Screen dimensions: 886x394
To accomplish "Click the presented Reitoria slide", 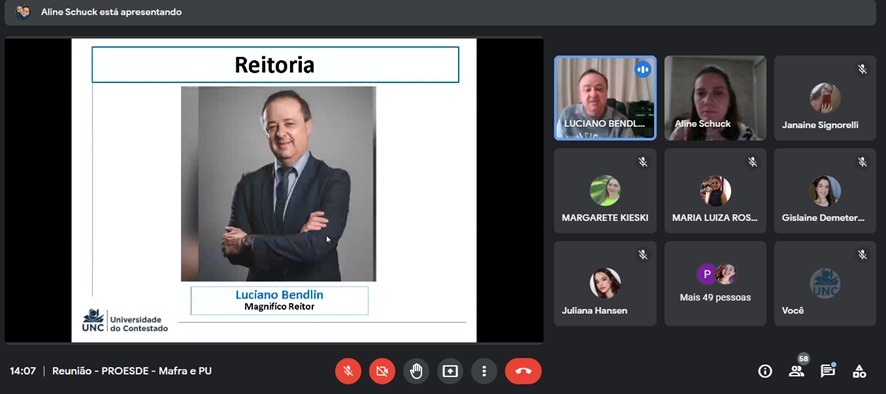I will [274, 190].
